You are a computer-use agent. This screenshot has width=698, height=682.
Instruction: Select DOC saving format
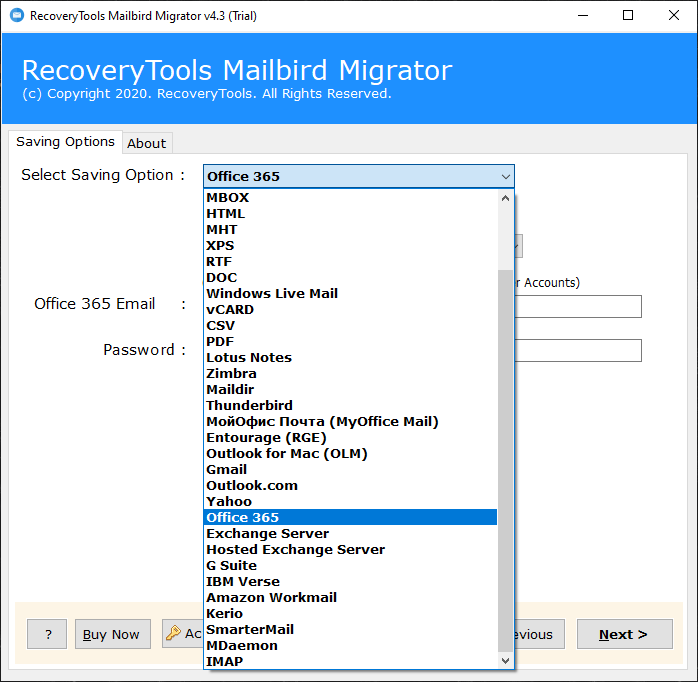[x=350, y=278]
